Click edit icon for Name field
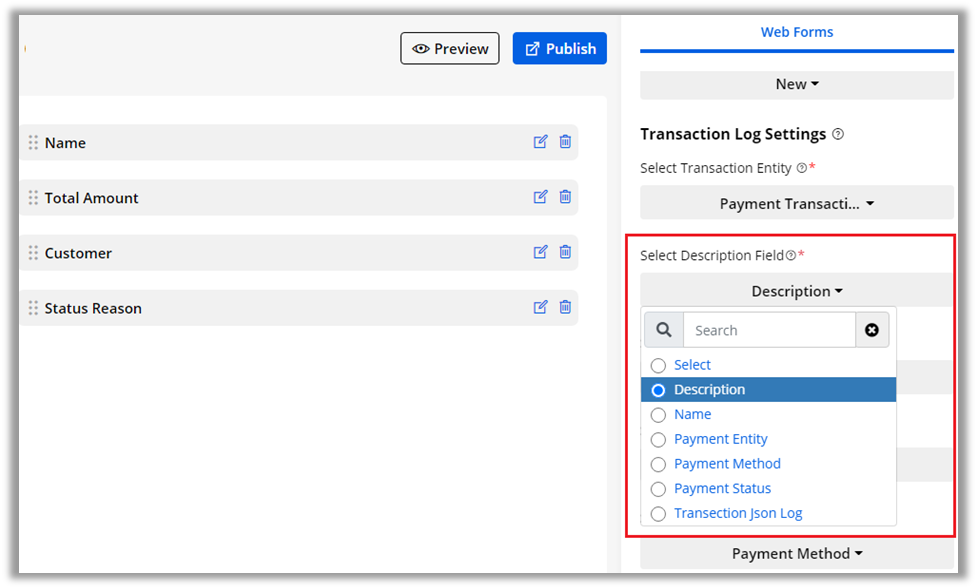The height and width of the screenshot is (588, 977). pos(540,142)
